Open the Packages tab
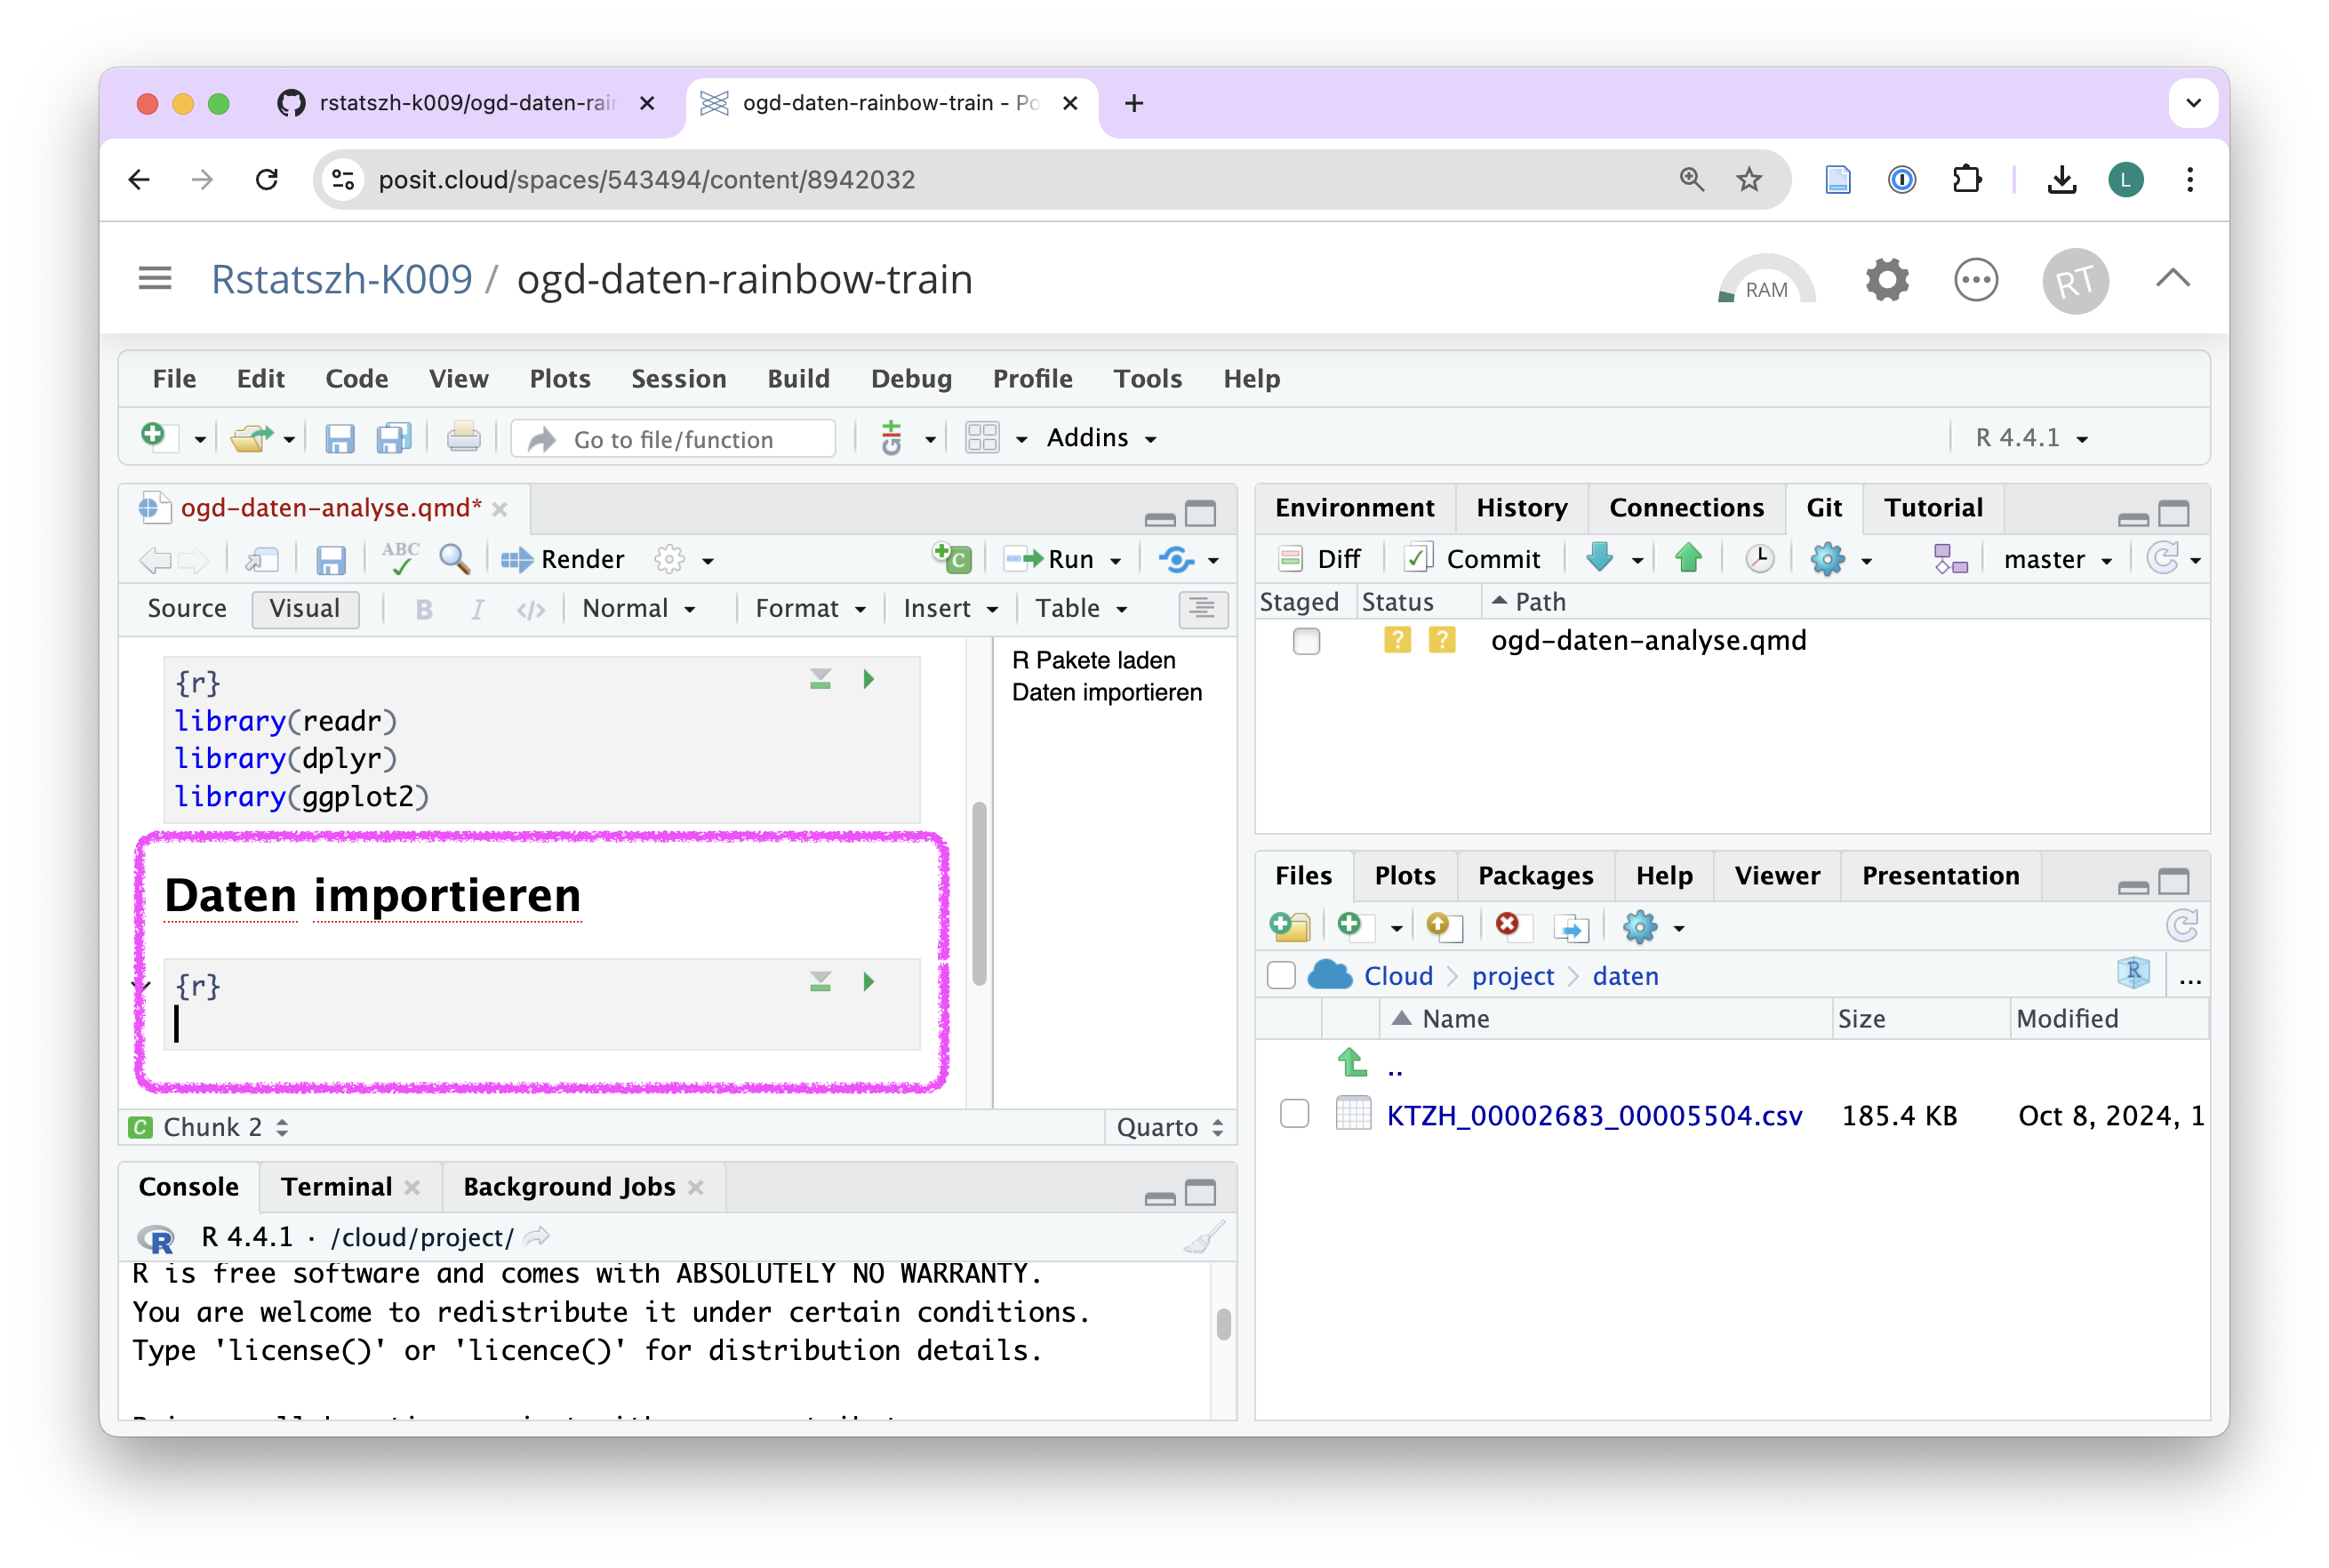 [x=1535, y=875]
